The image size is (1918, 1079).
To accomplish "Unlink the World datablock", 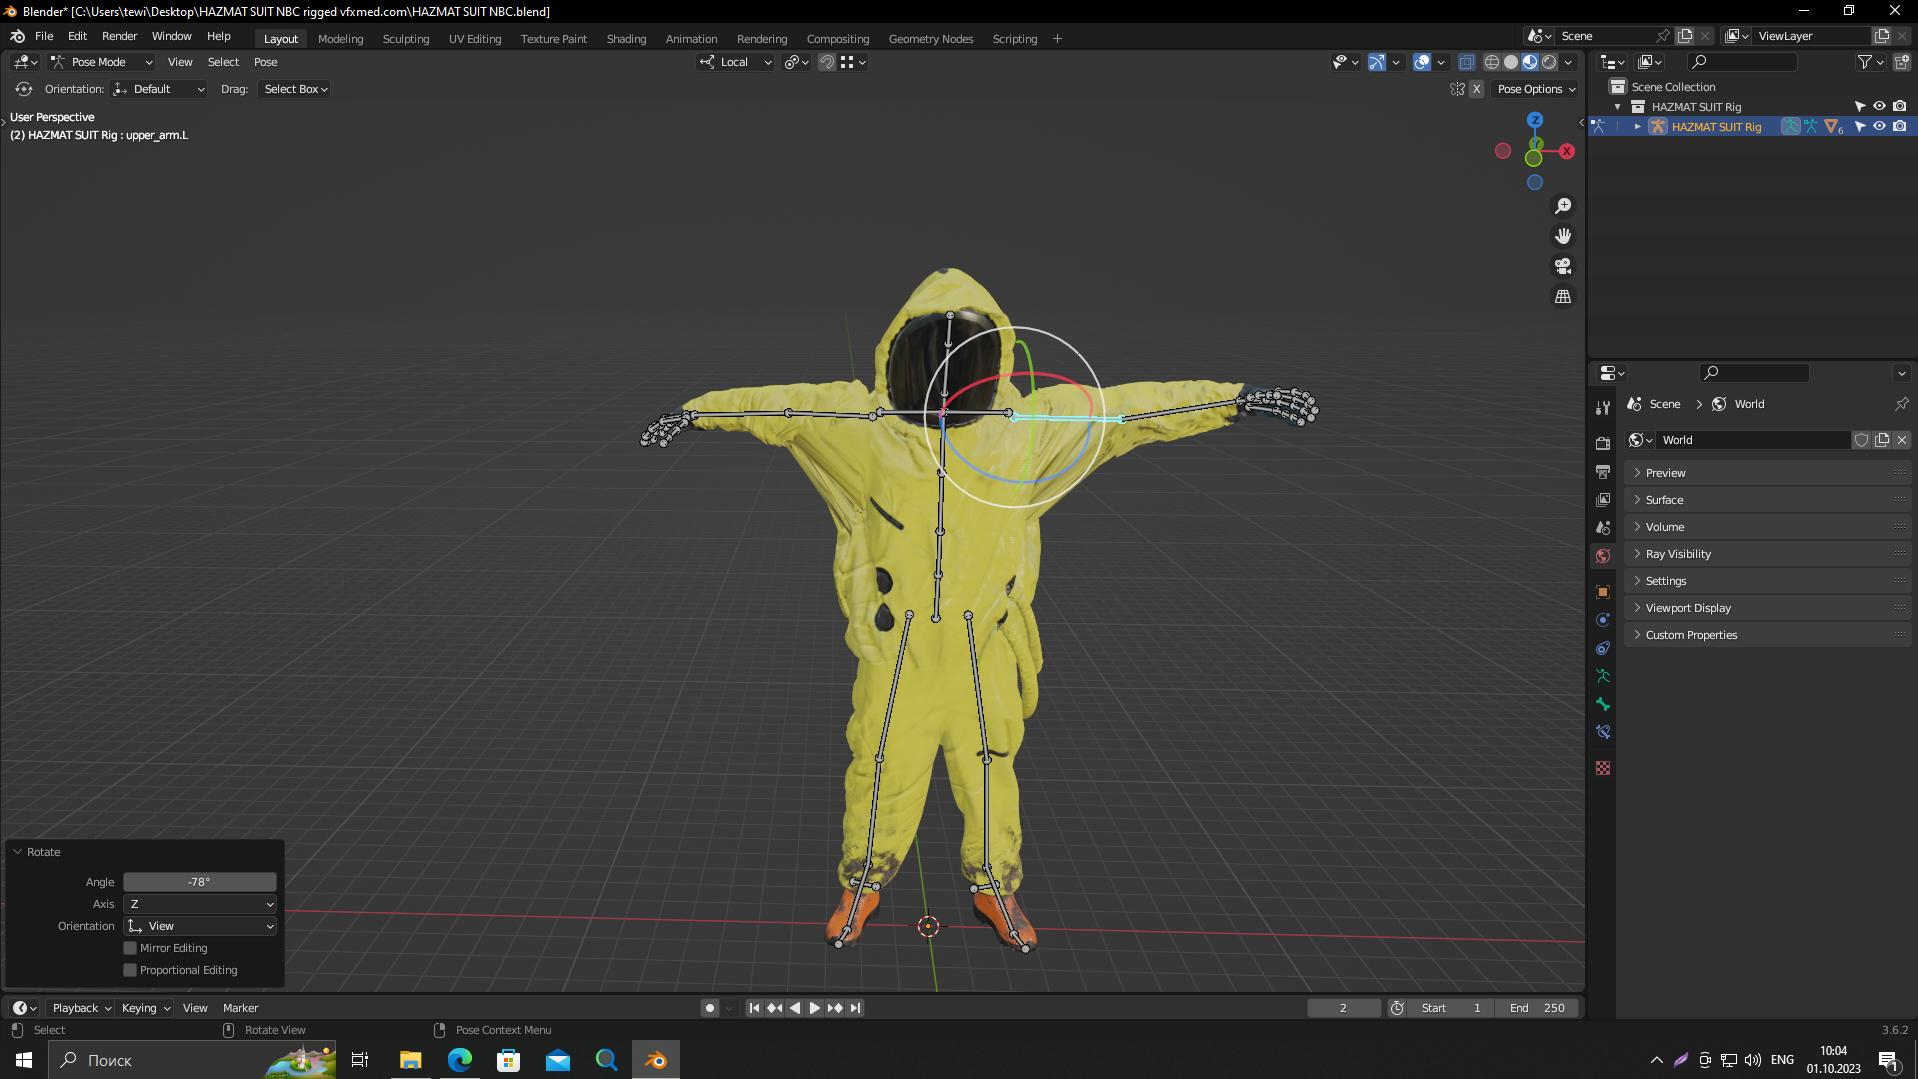I will pyautogui.click(x=1902, y=440).
